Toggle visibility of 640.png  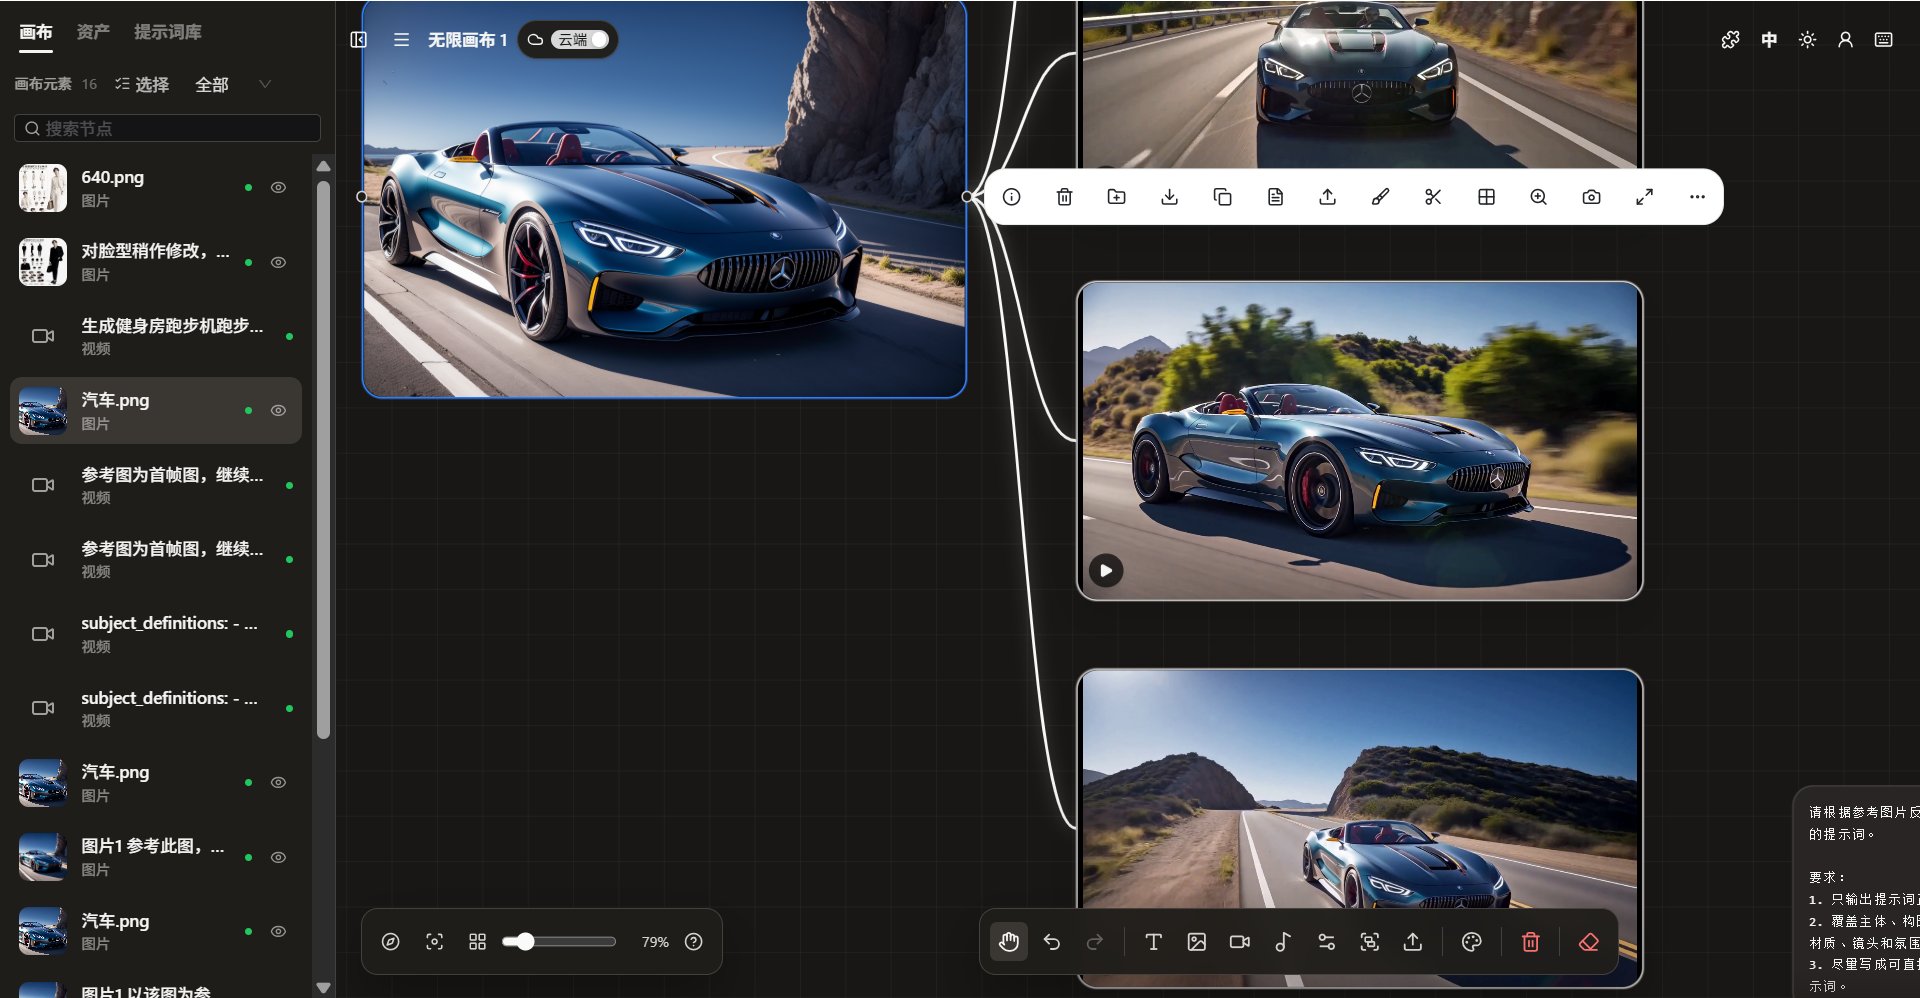(x=279, y=187)
